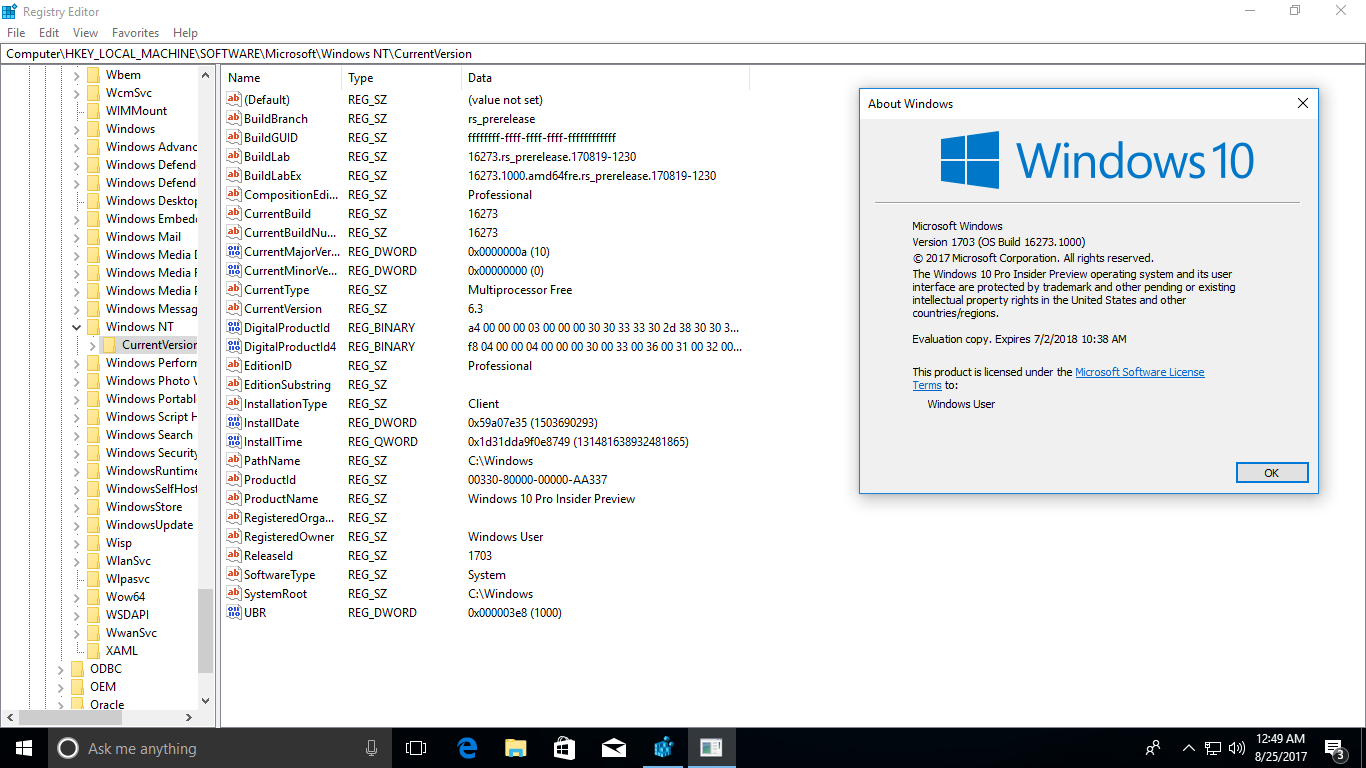
Task: Click the tree pane scroll right arrow
Action: point(190,717)
